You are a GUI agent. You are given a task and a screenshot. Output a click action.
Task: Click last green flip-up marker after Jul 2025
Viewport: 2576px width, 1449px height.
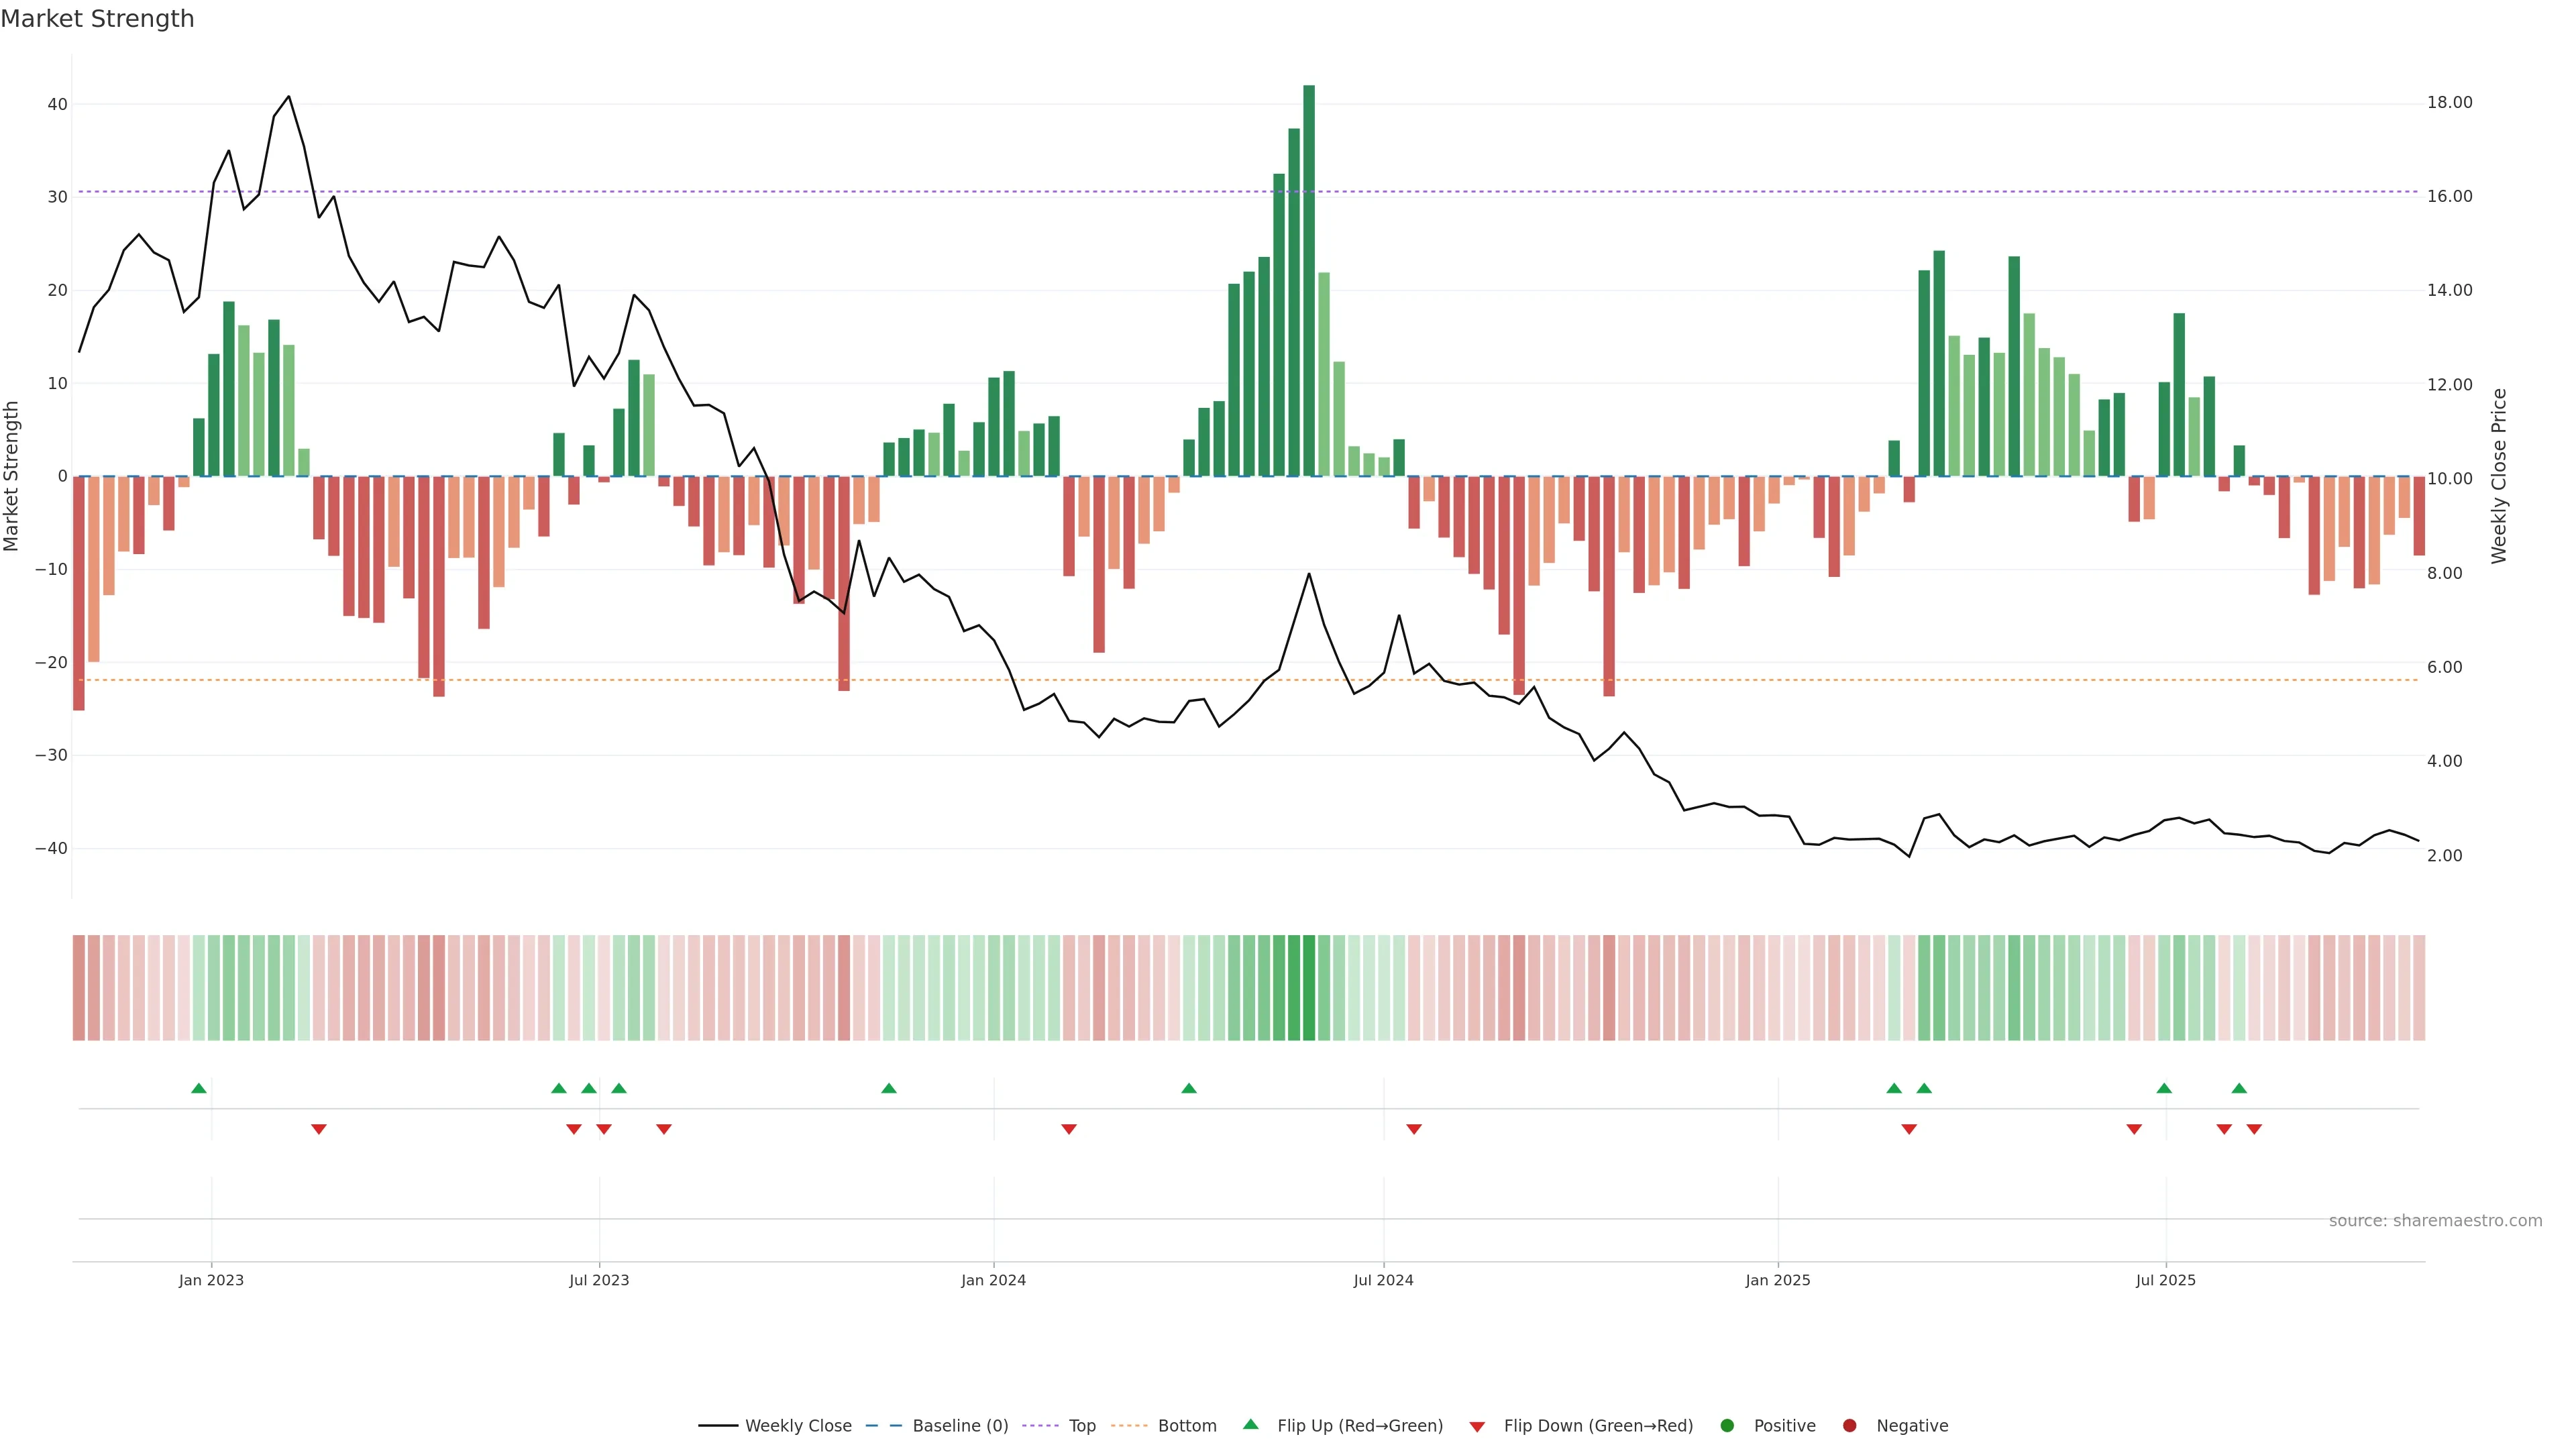[x=2239, y=1088]
